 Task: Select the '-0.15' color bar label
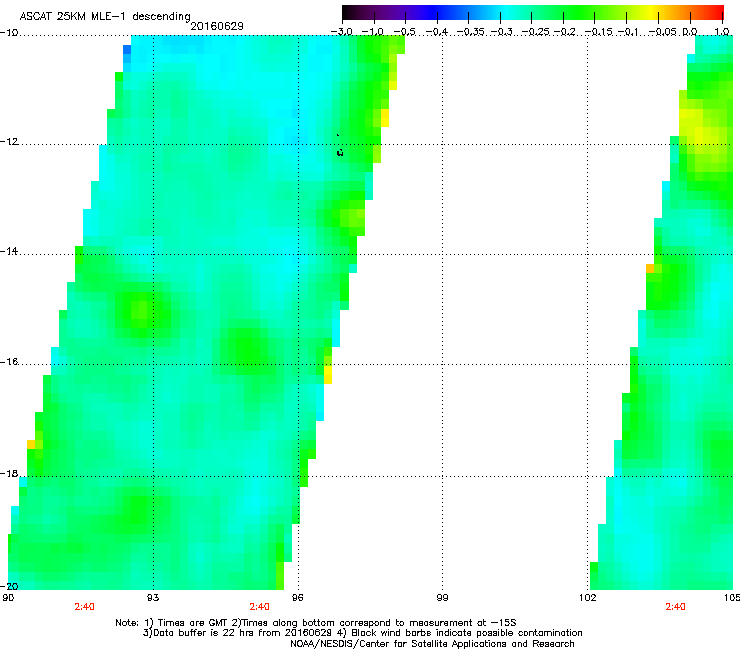tap(598, 32)
